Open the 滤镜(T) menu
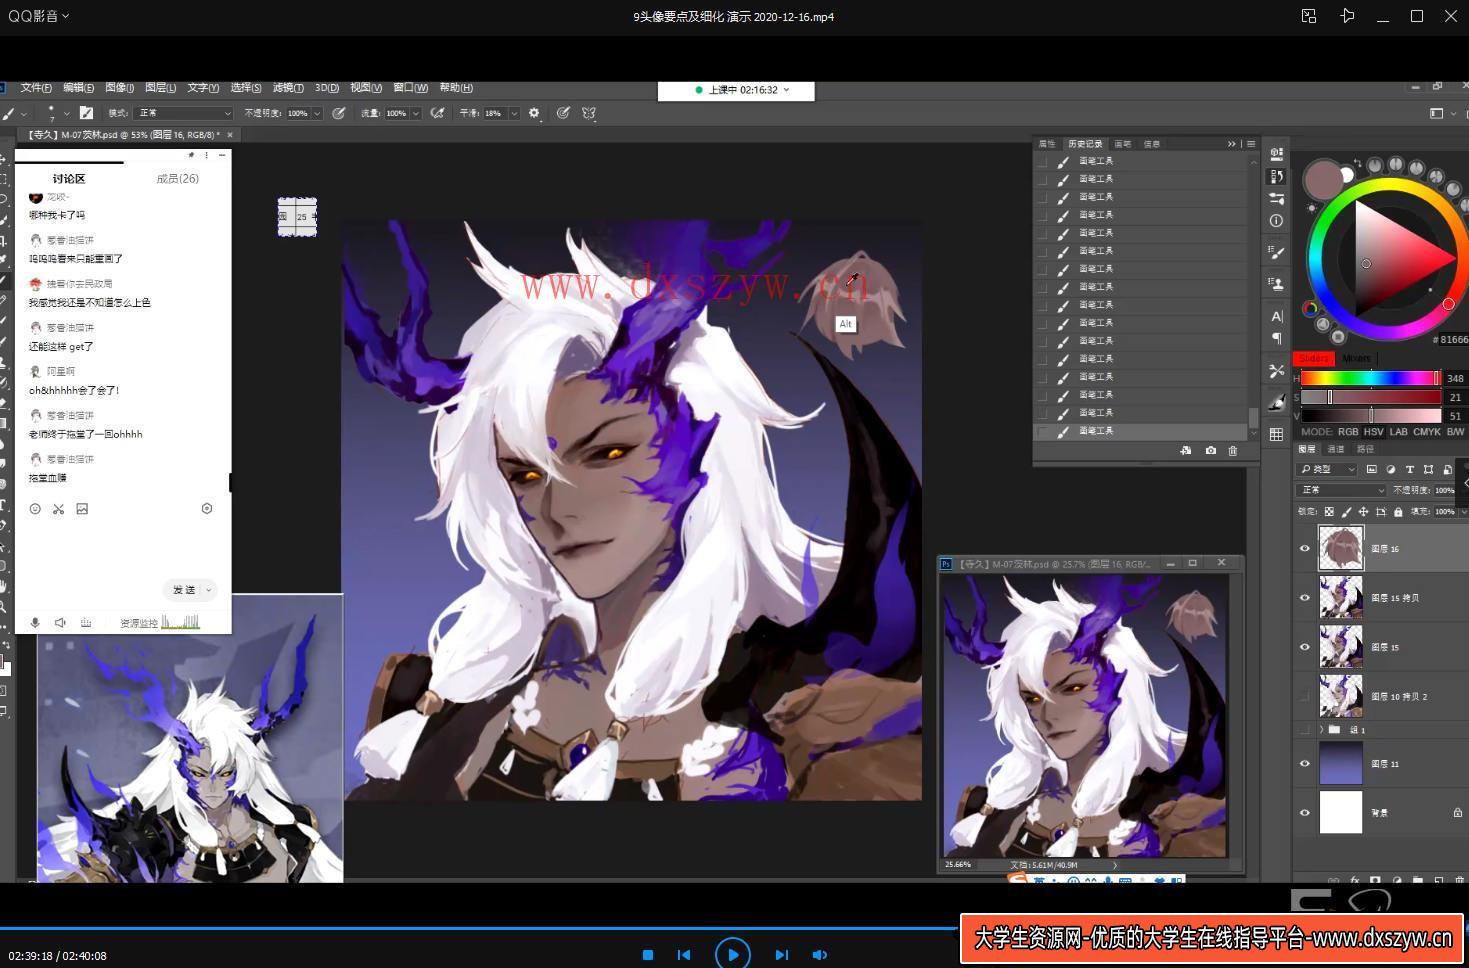The width and height of the screenshot is (1469, 968). pyautogui.click(x=288, y=88)
